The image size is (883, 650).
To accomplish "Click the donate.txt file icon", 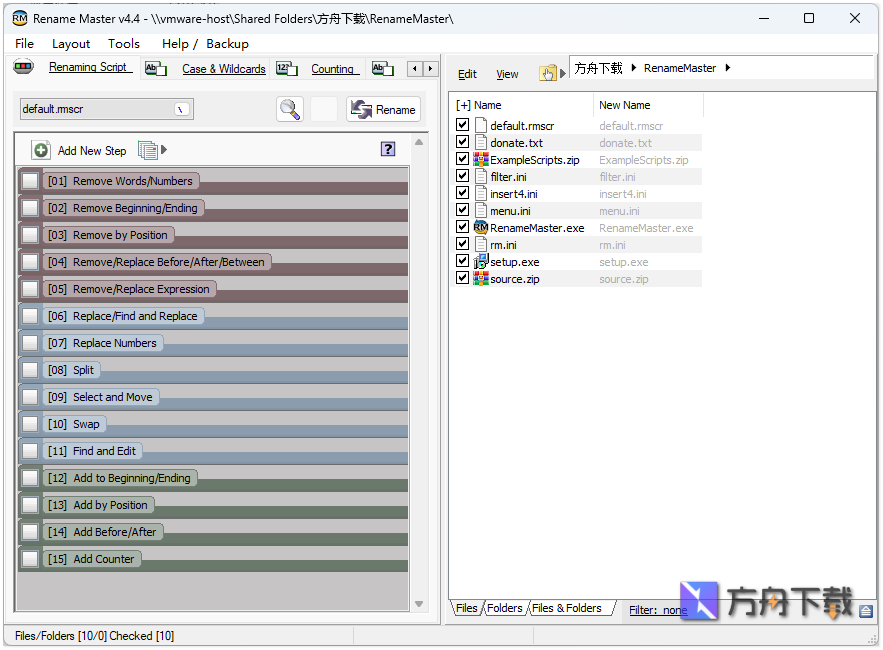I will pyautogui.click(x=481, y=142).
